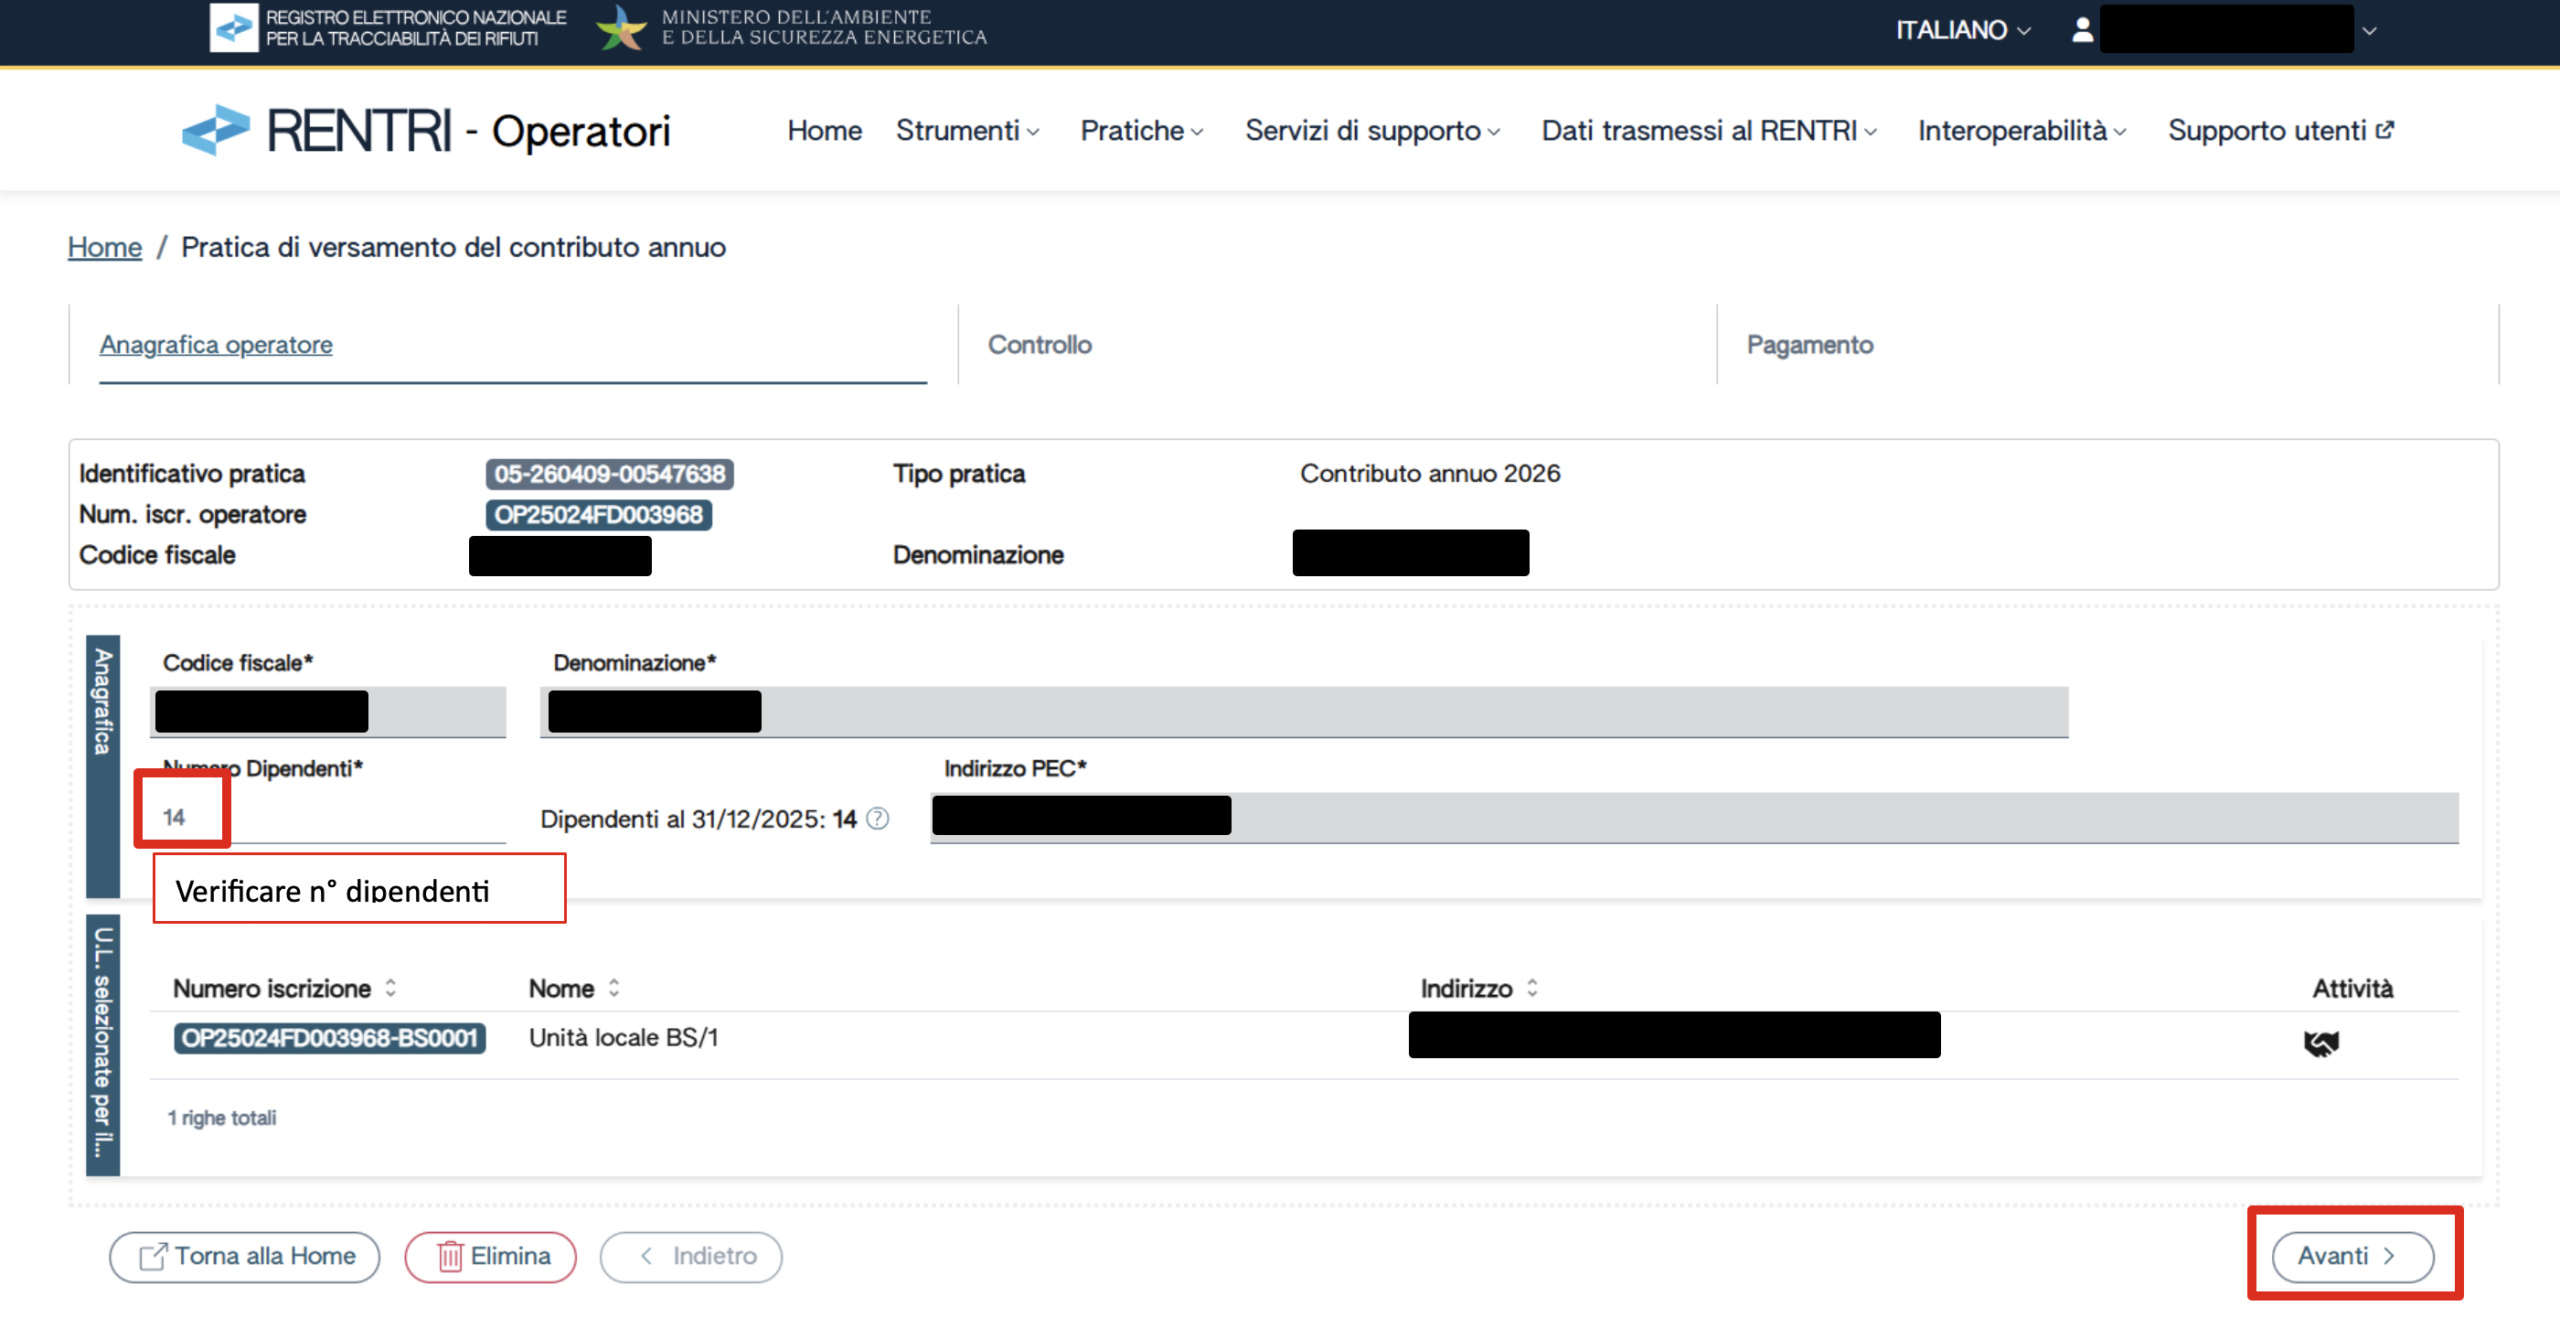Expand the Servizi di supporto menu
2560x1317 pixels.
pos(1371,131)
